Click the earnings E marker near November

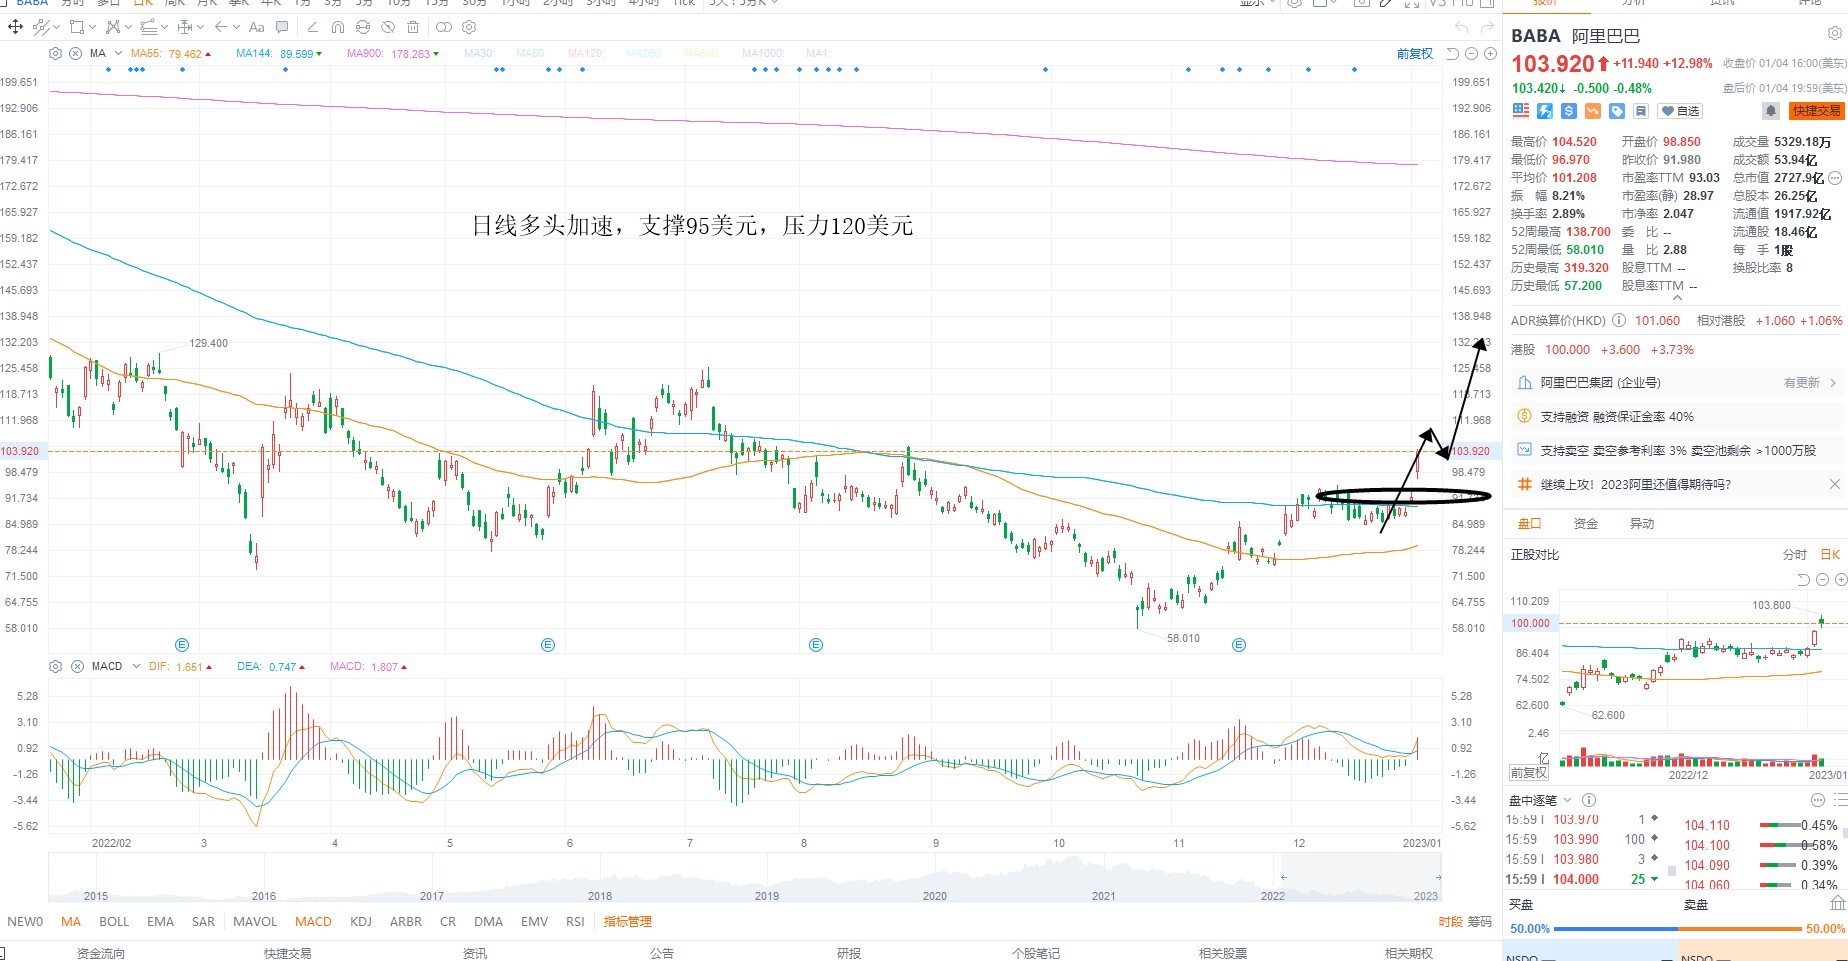1239,645
